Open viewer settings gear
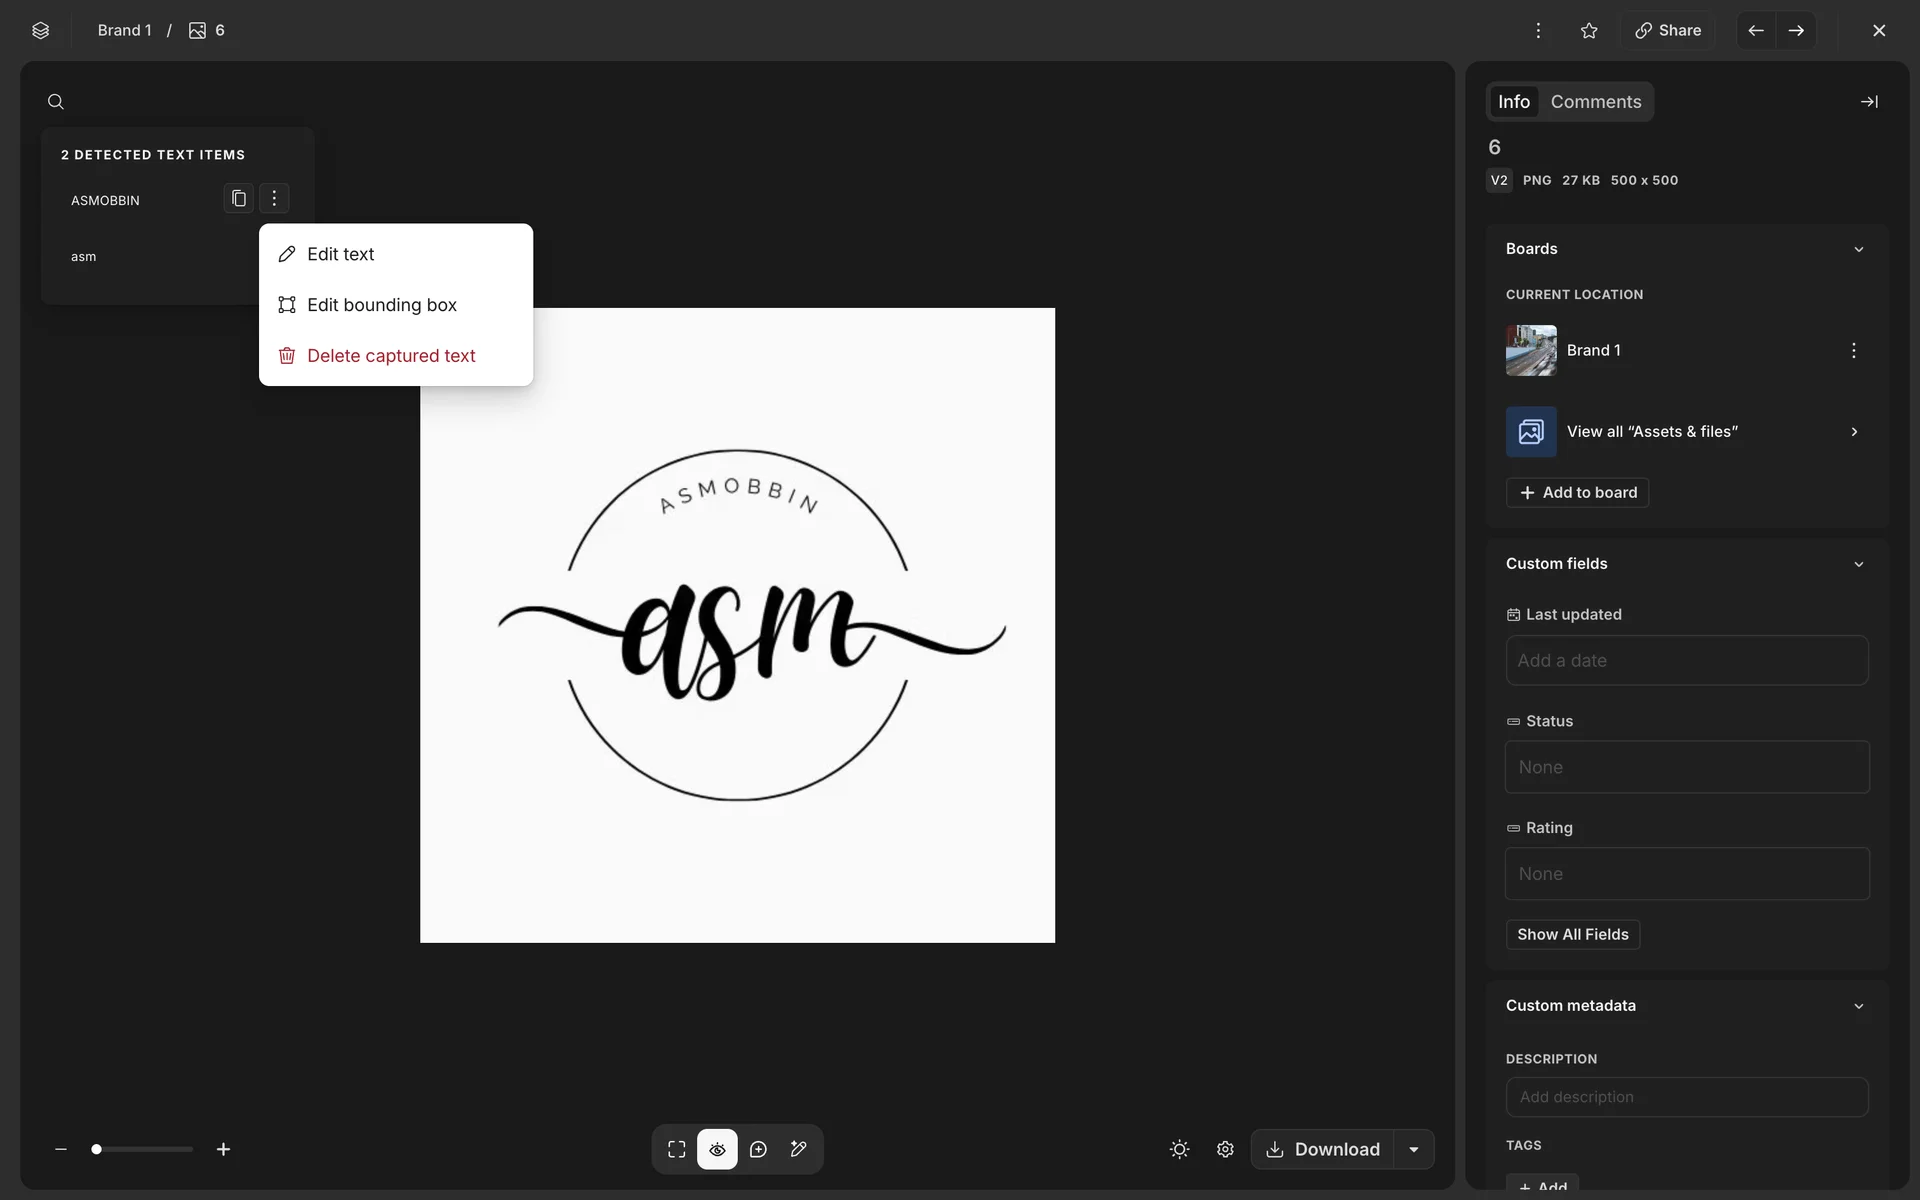1920x1200 pixels. 1225,1149
